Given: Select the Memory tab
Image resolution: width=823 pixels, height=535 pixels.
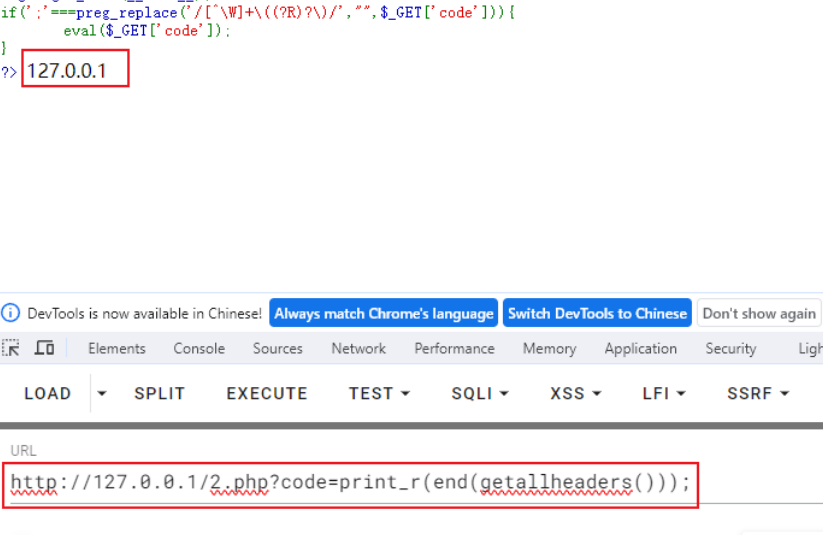Looking at the screenshot, I should (x=550, y=349).
